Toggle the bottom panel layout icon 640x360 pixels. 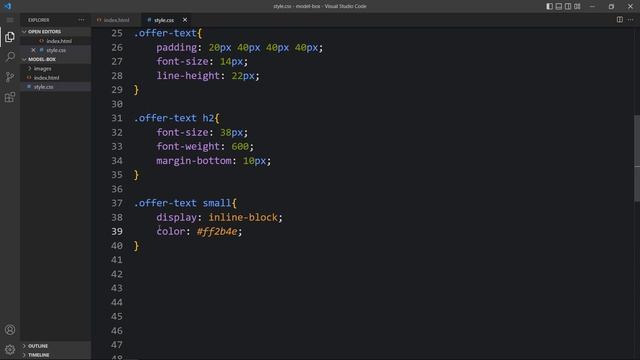(559, 6)
